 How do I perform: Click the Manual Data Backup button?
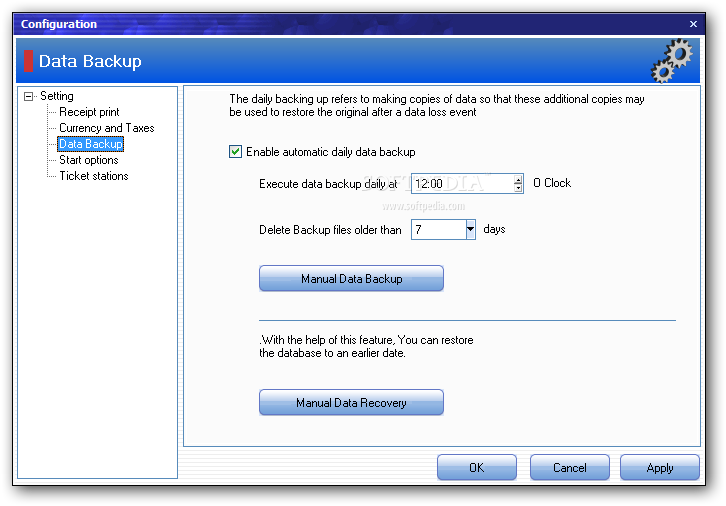click(x=351, y=278)
